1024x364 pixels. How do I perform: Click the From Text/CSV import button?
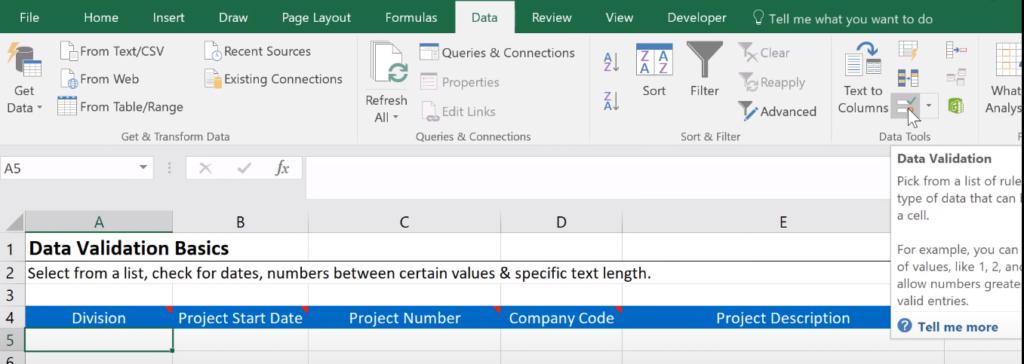[112, 51]
